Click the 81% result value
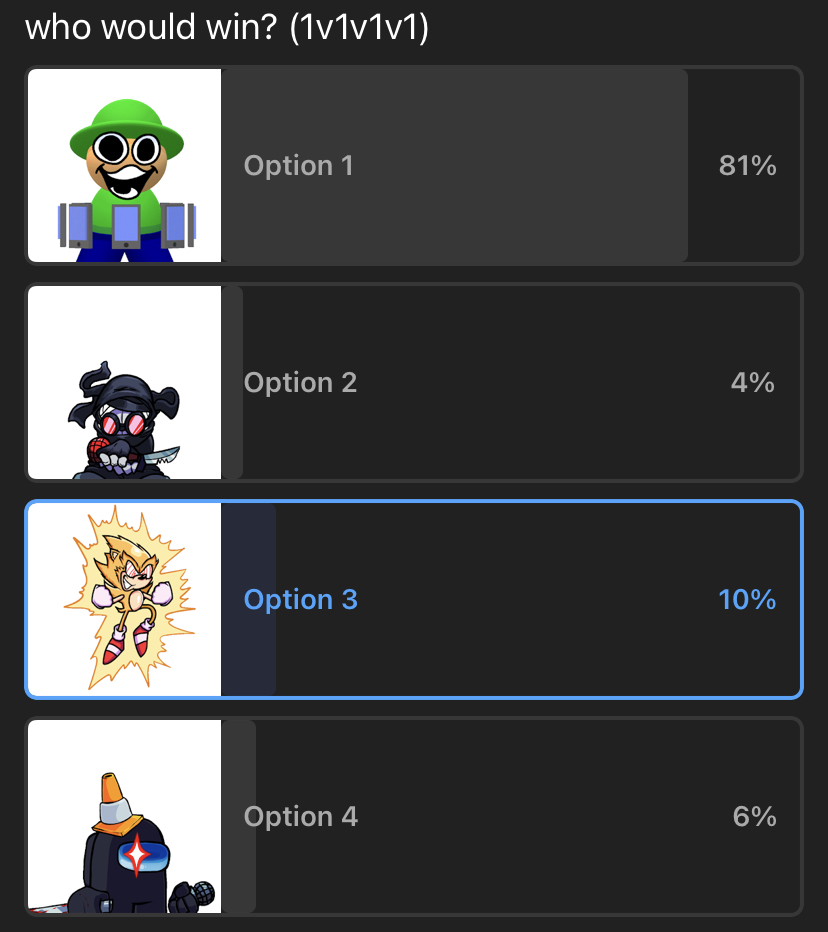This screenshot has width=828, height=932. click(x=747, y=166)
